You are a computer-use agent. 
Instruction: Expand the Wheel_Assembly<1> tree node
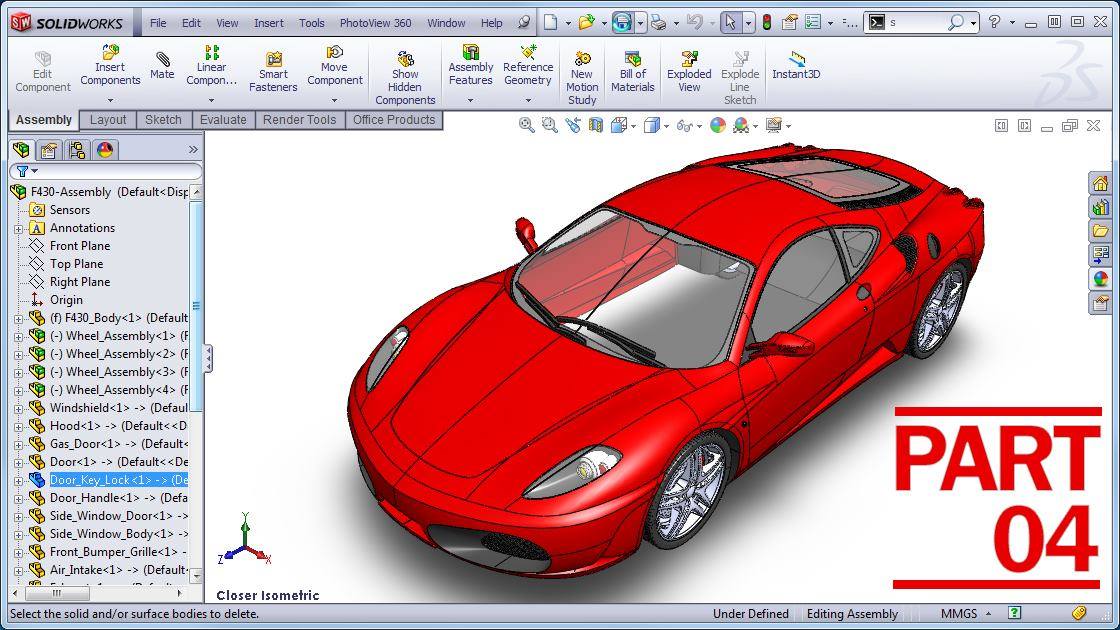(19, 336)
